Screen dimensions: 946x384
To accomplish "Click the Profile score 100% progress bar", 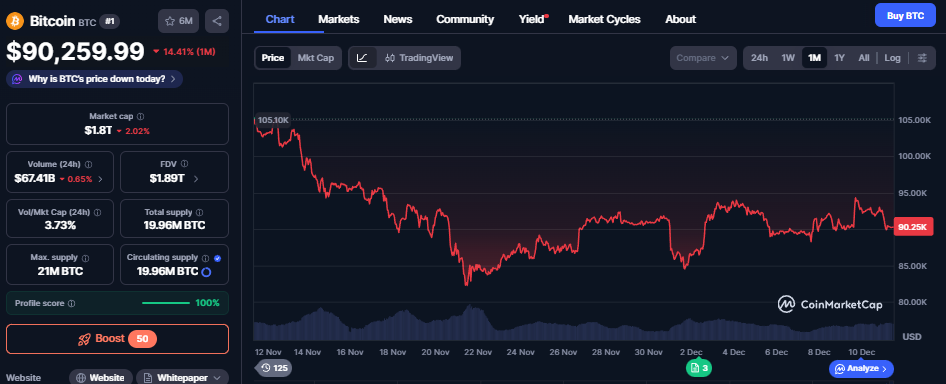I will tap(166, 303).
